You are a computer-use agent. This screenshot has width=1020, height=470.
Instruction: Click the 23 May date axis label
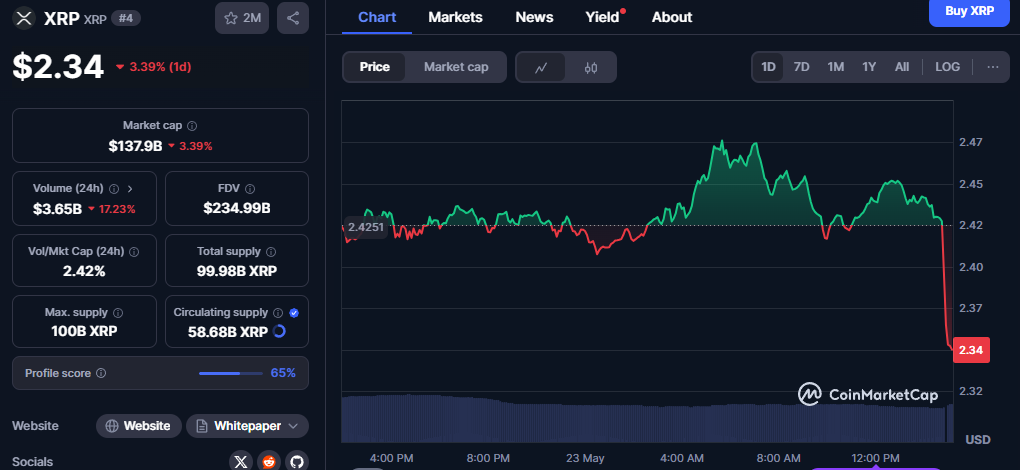(585, 458)
